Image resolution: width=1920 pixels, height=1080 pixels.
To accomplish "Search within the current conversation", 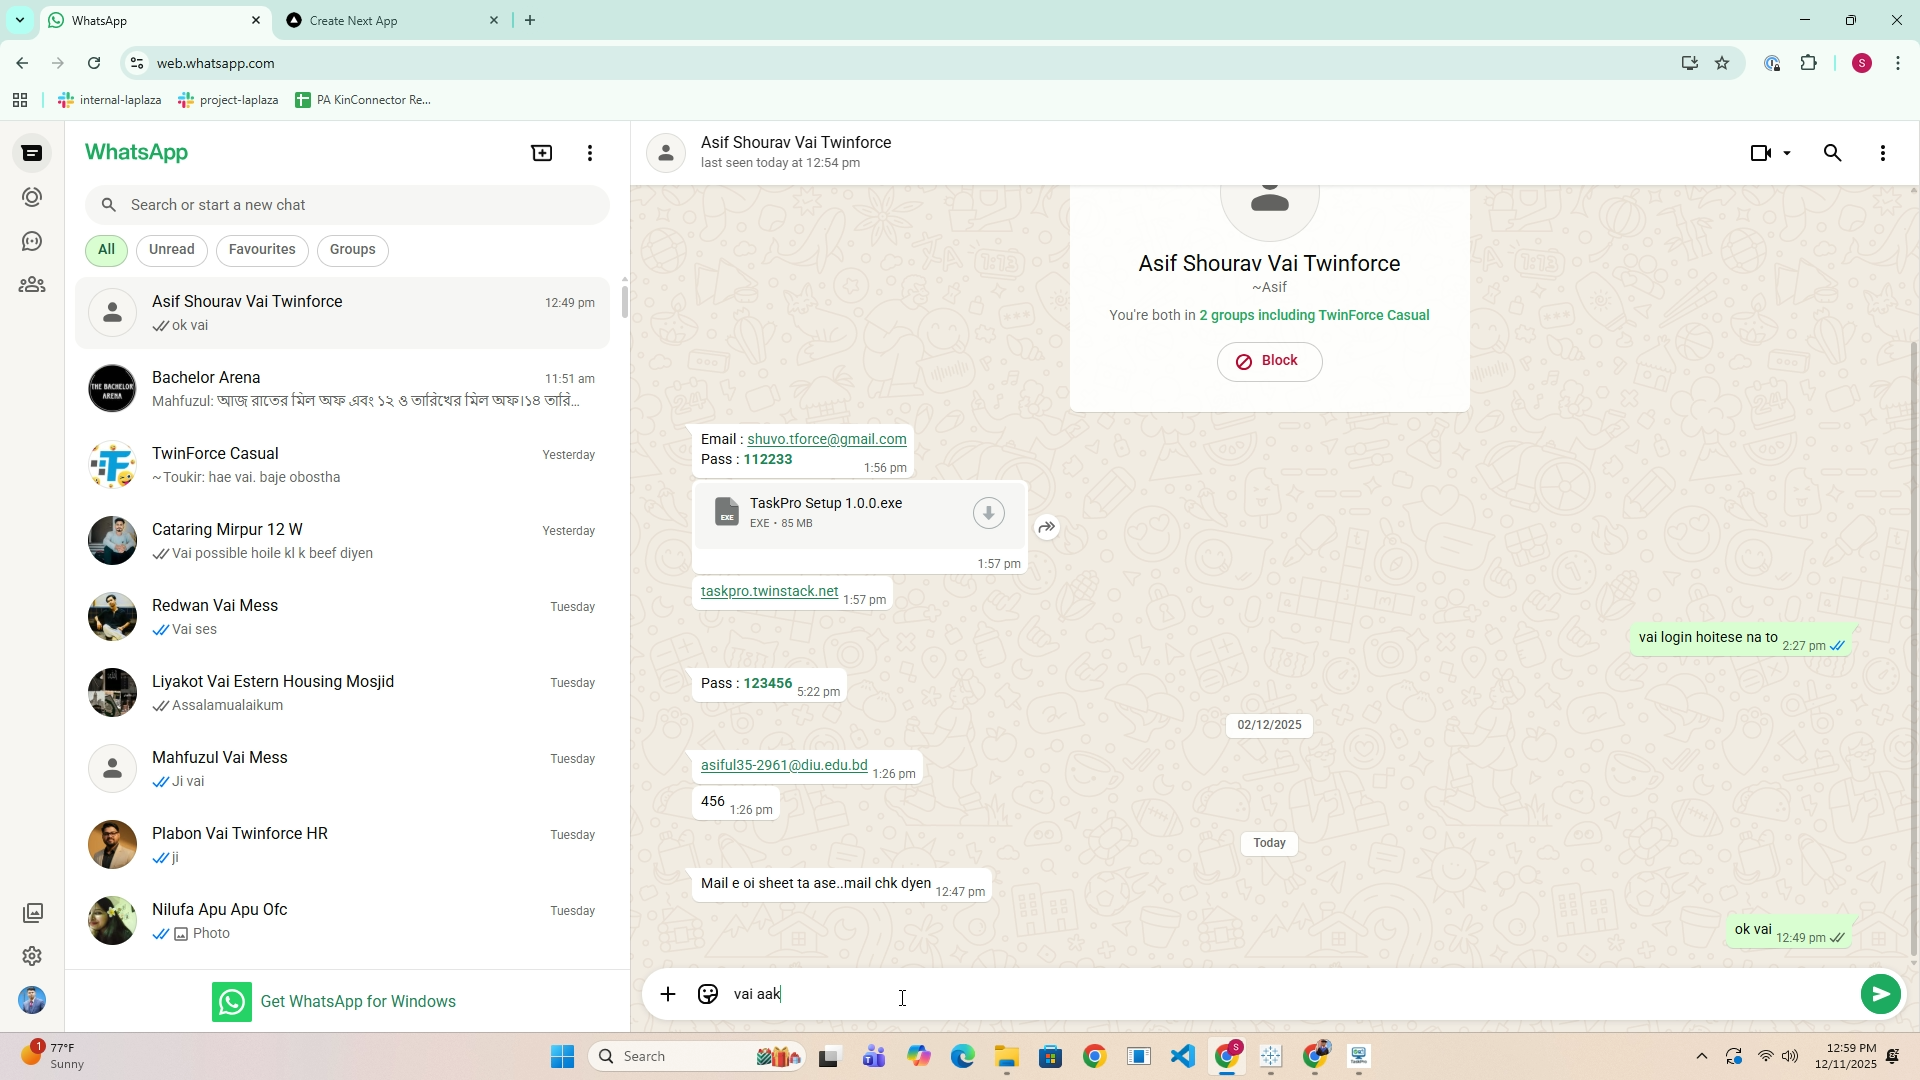I will (x=1832, y=153).
